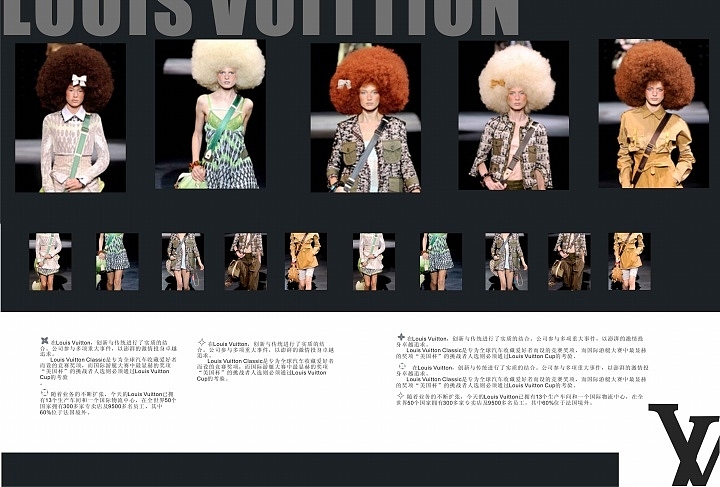Select the photo of brown afro with white bow

pos(70,118)
